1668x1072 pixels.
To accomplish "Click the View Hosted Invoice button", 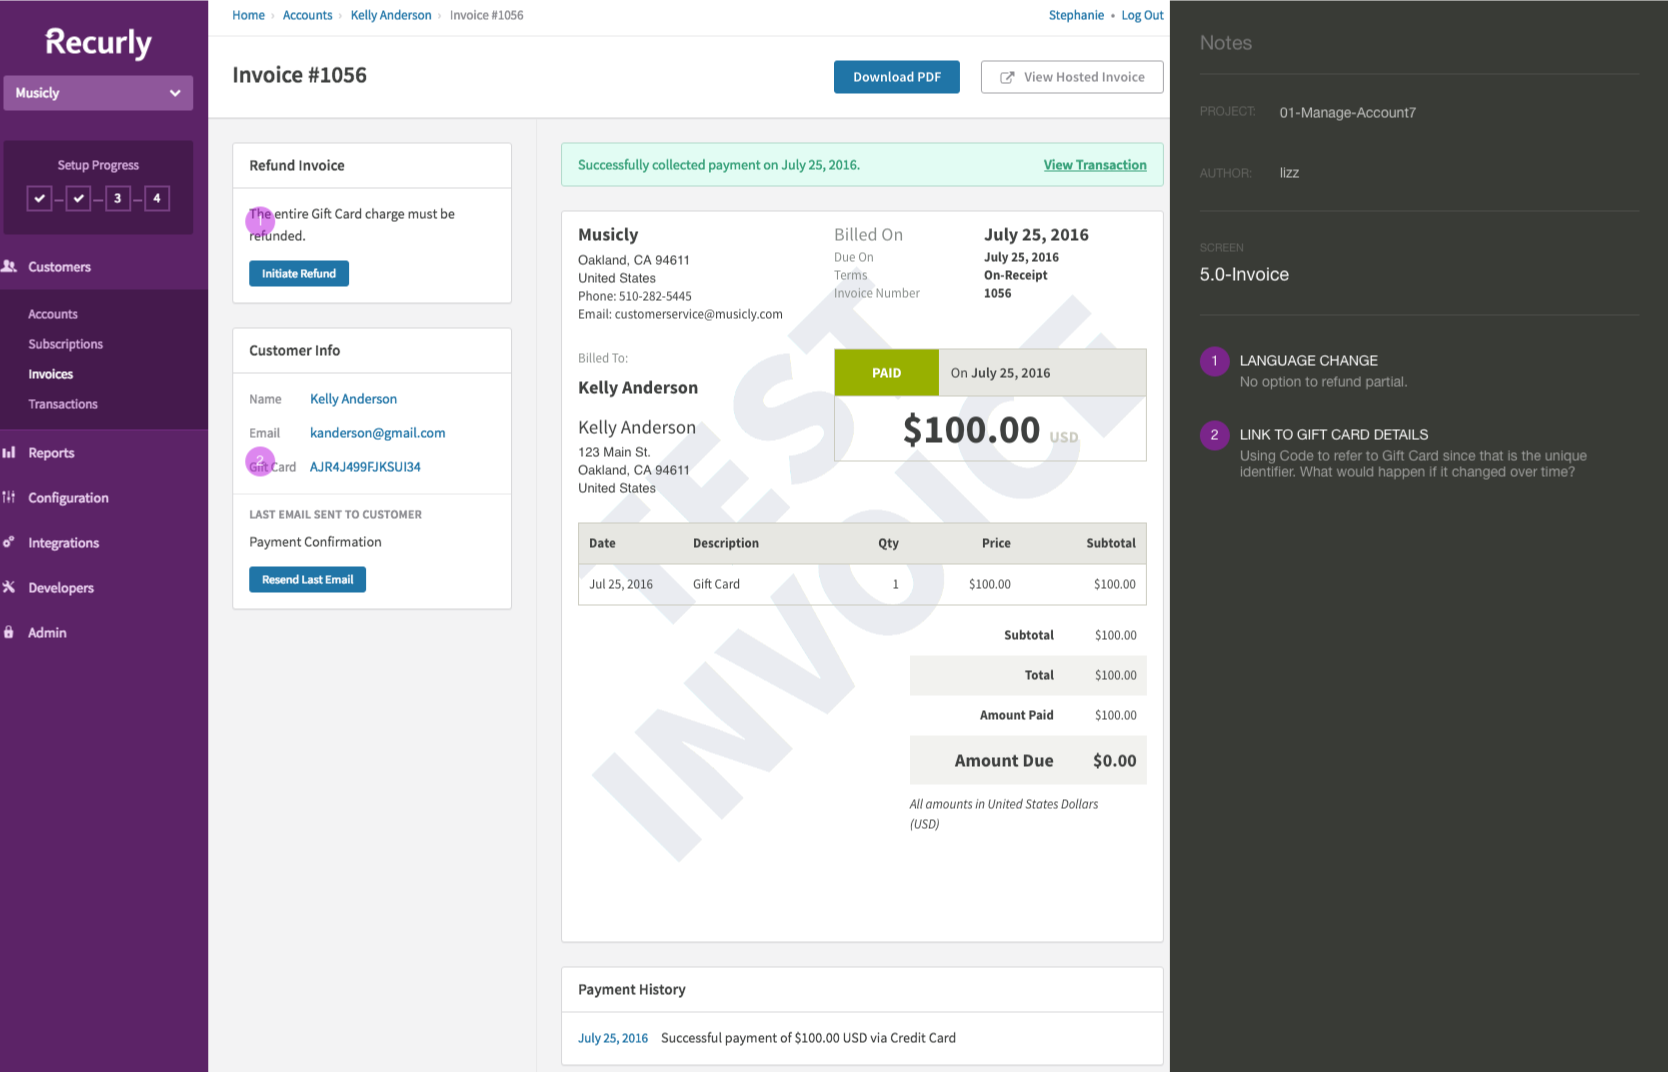I will click(x=1072, y=77).
